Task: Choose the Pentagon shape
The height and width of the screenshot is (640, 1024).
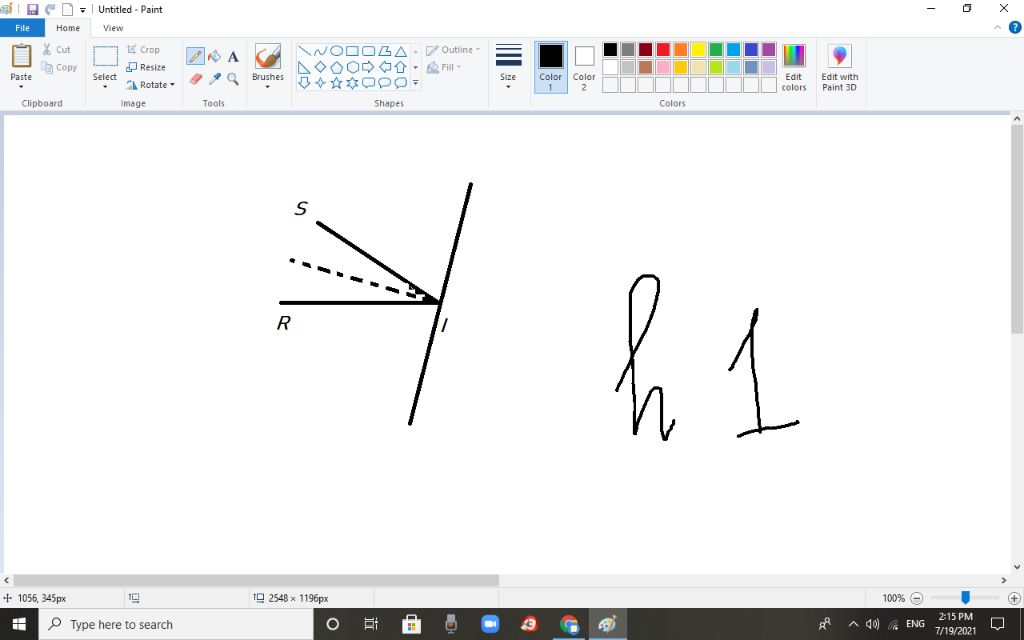Action: (x=336, y=67)
